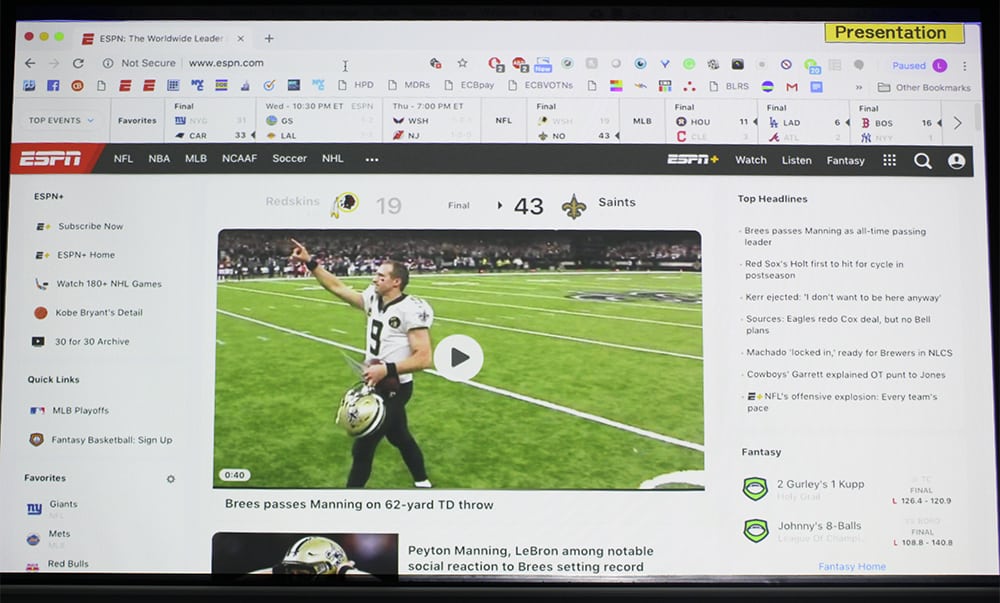Reload the page in the browser
The height and width of the screenshot is (603, 1000).
[78, 63]
